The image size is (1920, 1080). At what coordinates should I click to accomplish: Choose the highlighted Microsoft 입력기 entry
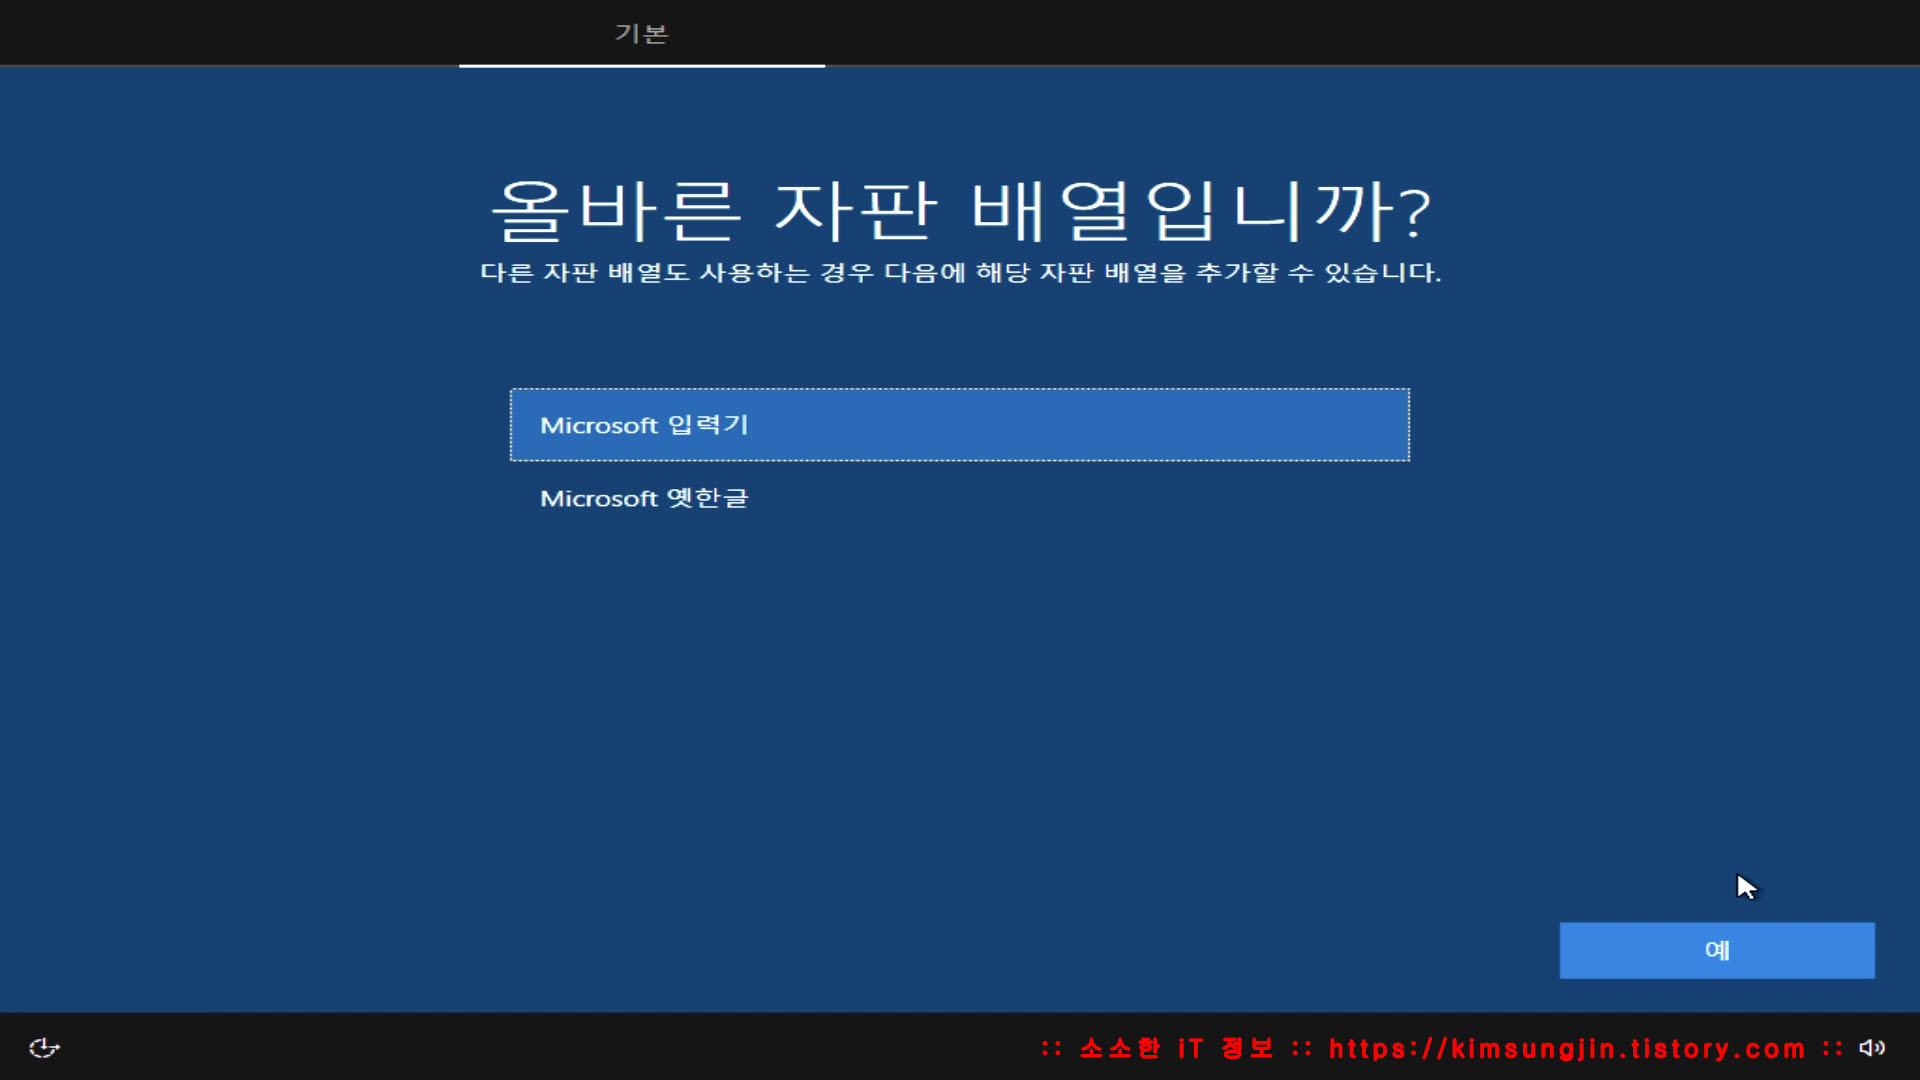tap(959, 425)
